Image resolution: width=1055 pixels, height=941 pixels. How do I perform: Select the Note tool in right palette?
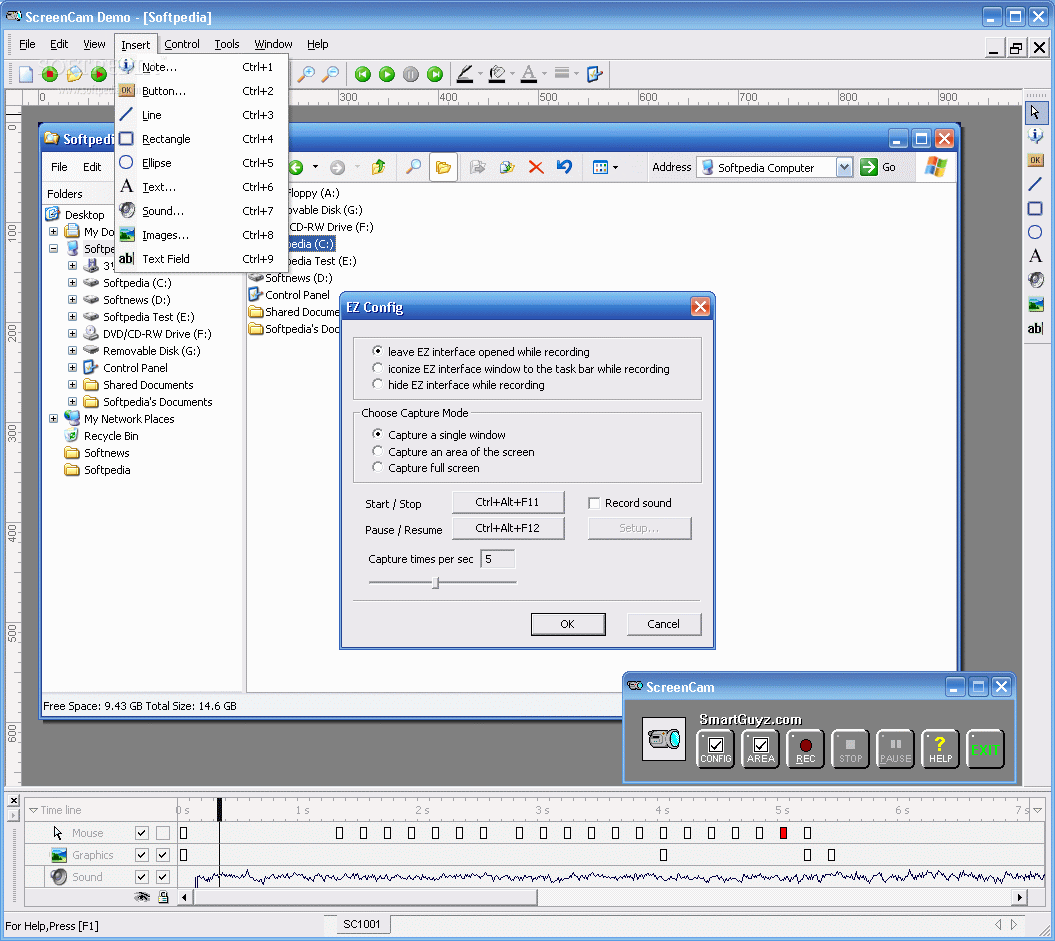point(1035,136)
